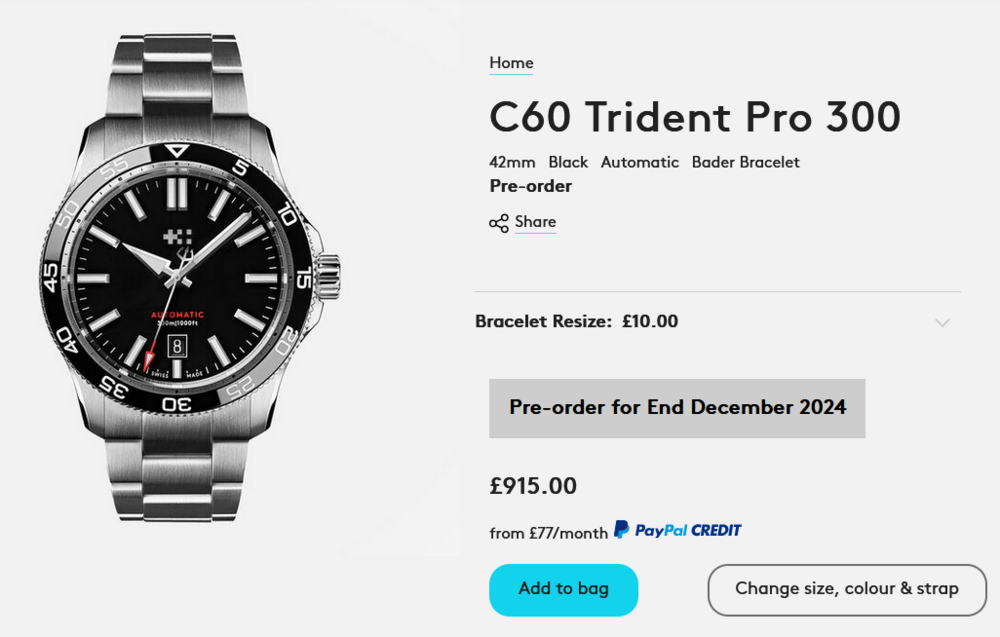The image size is (1000, 637).
Task: Click the twin-flags logo on watch dial
Action: pos(178,237)
